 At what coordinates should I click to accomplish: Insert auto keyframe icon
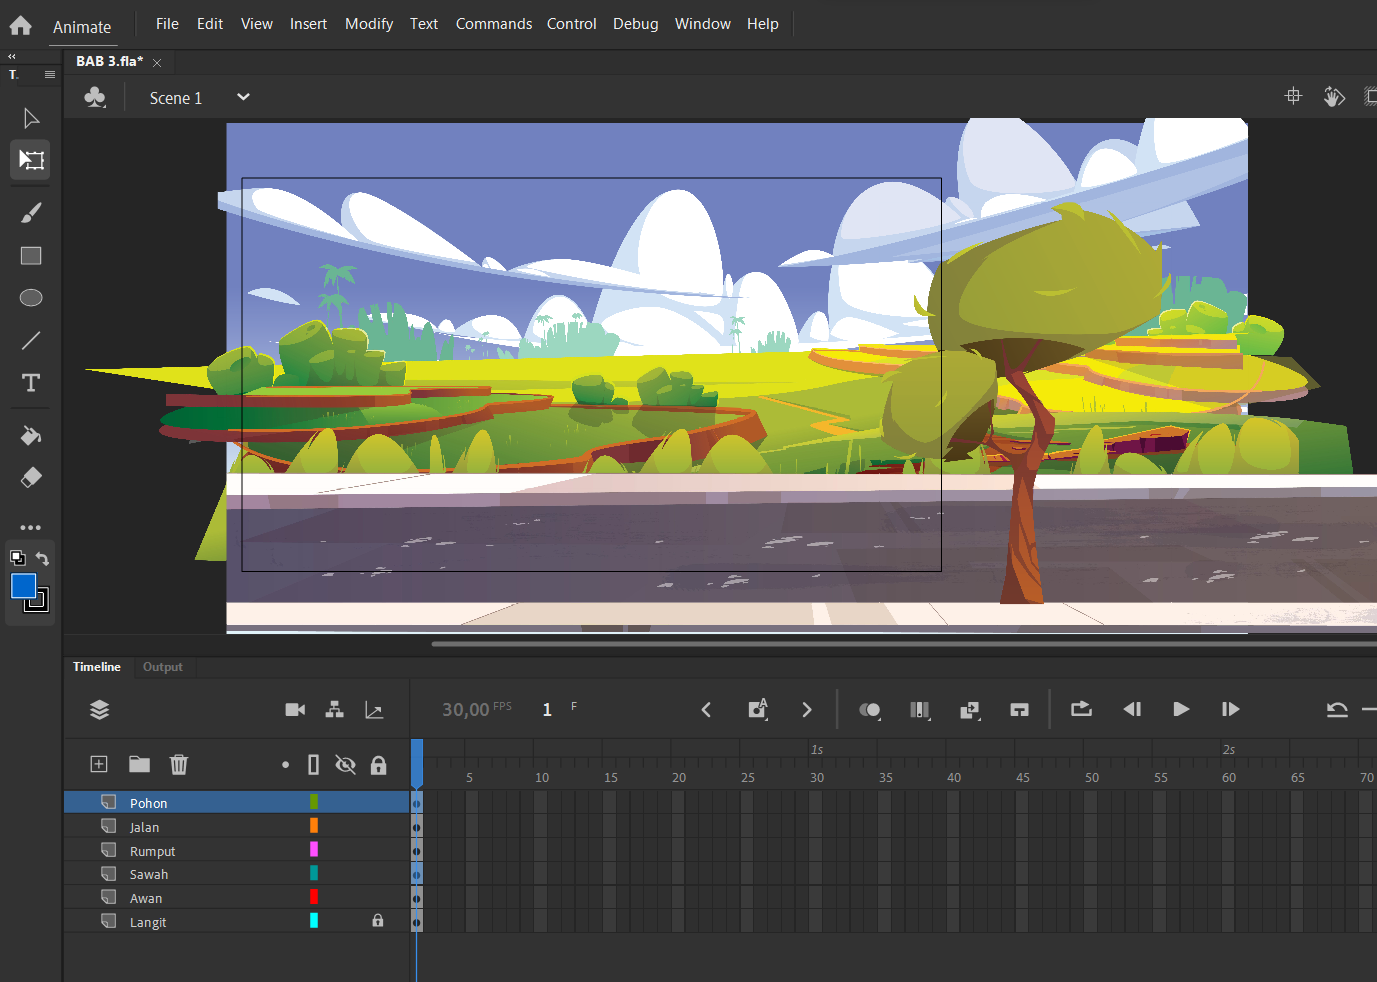pyautogui.click(x=758, y=709)
